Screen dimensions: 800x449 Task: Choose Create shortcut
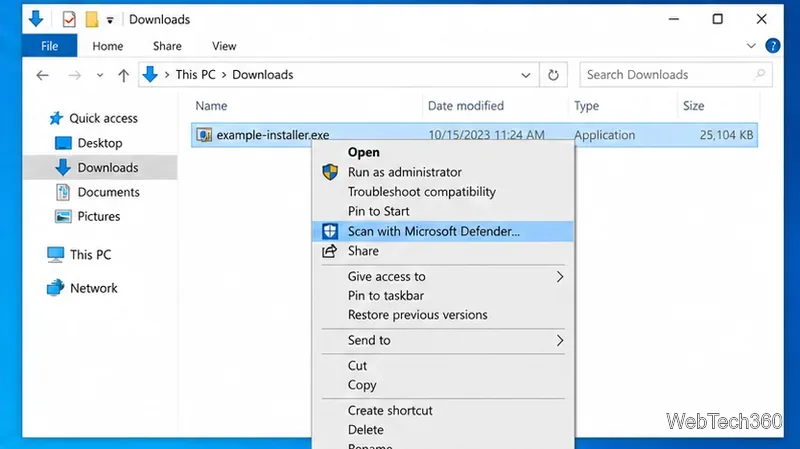[443, 410]
